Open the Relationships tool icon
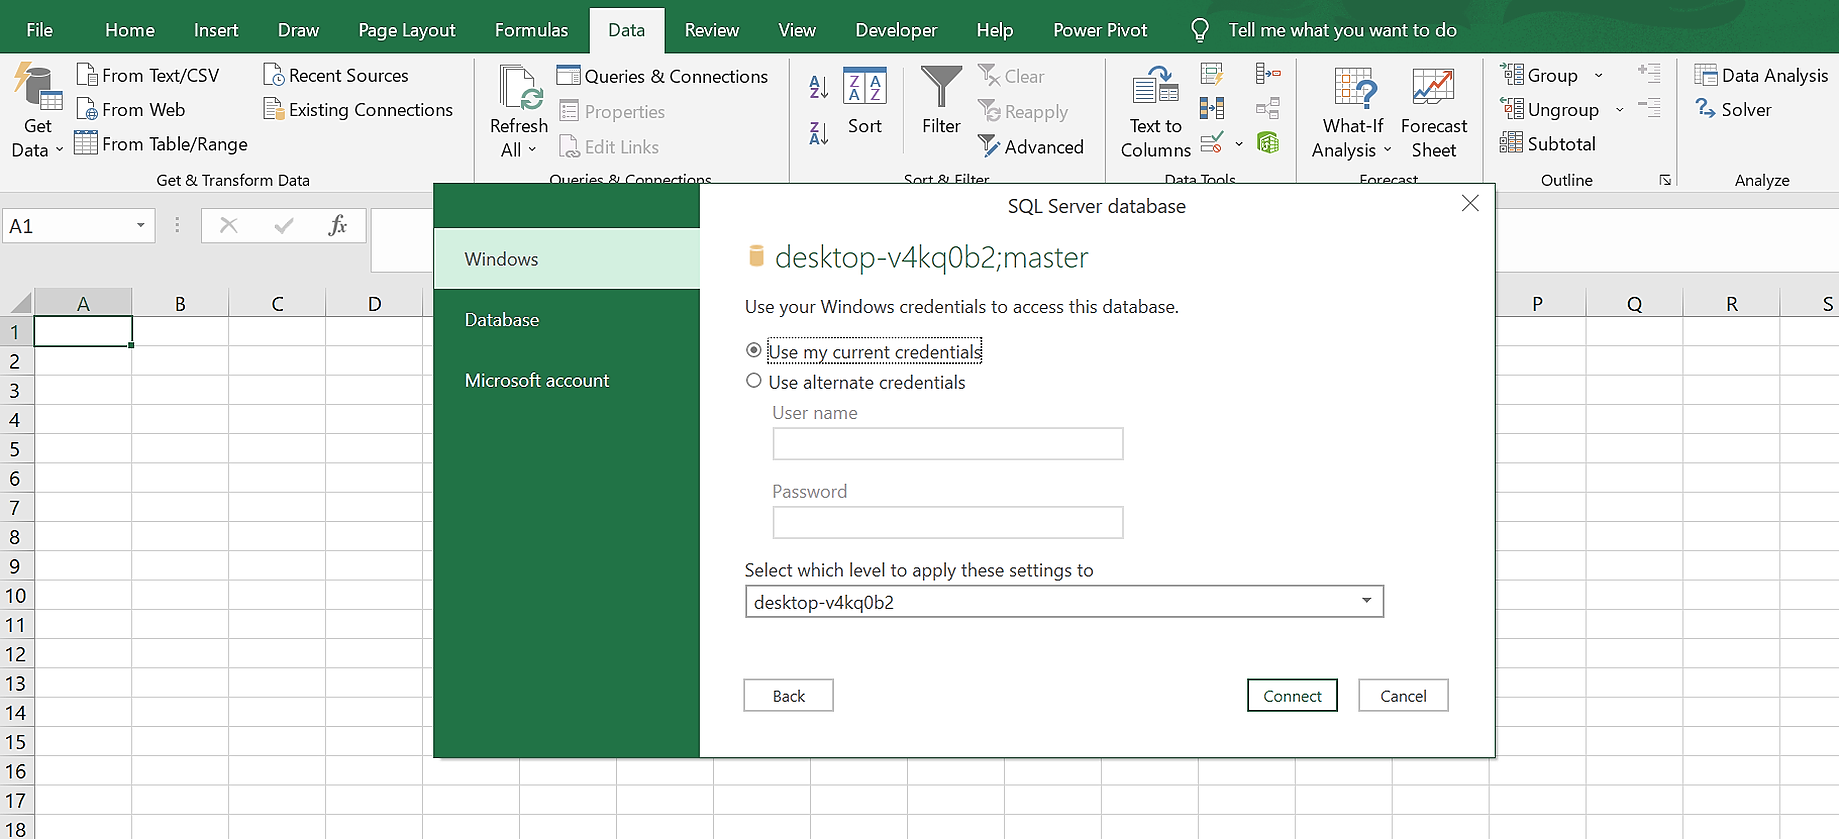The height and width of the screenshot is (839, 1839). click(x=1268, y=107)
